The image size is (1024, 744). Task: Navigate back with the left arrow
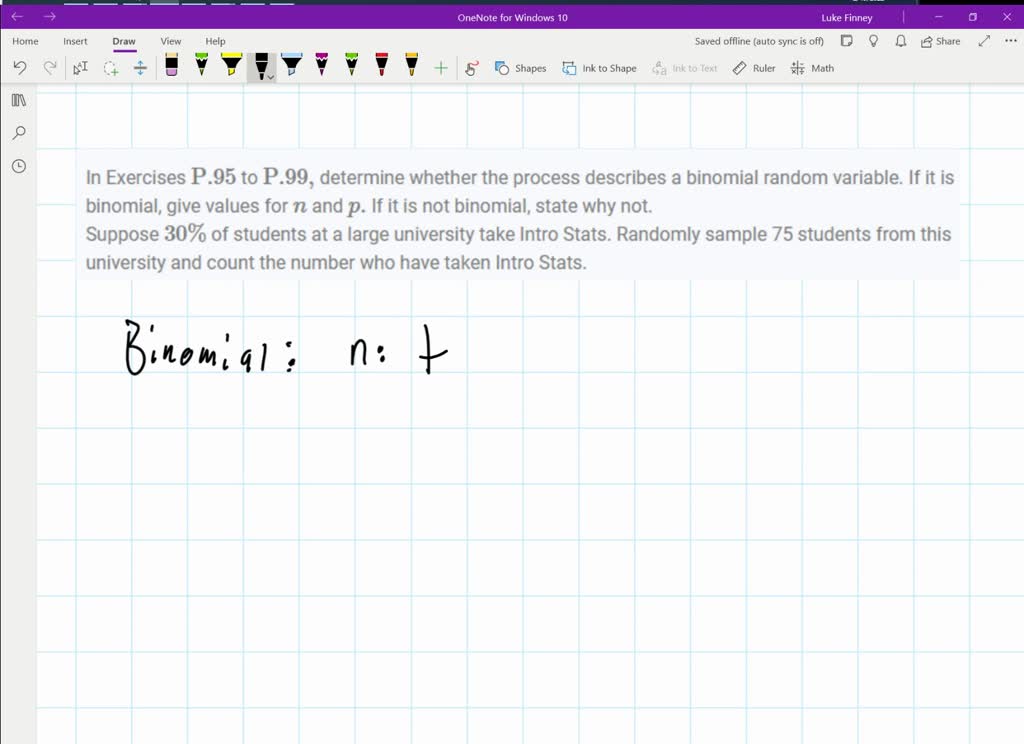(x=18, y=16)
